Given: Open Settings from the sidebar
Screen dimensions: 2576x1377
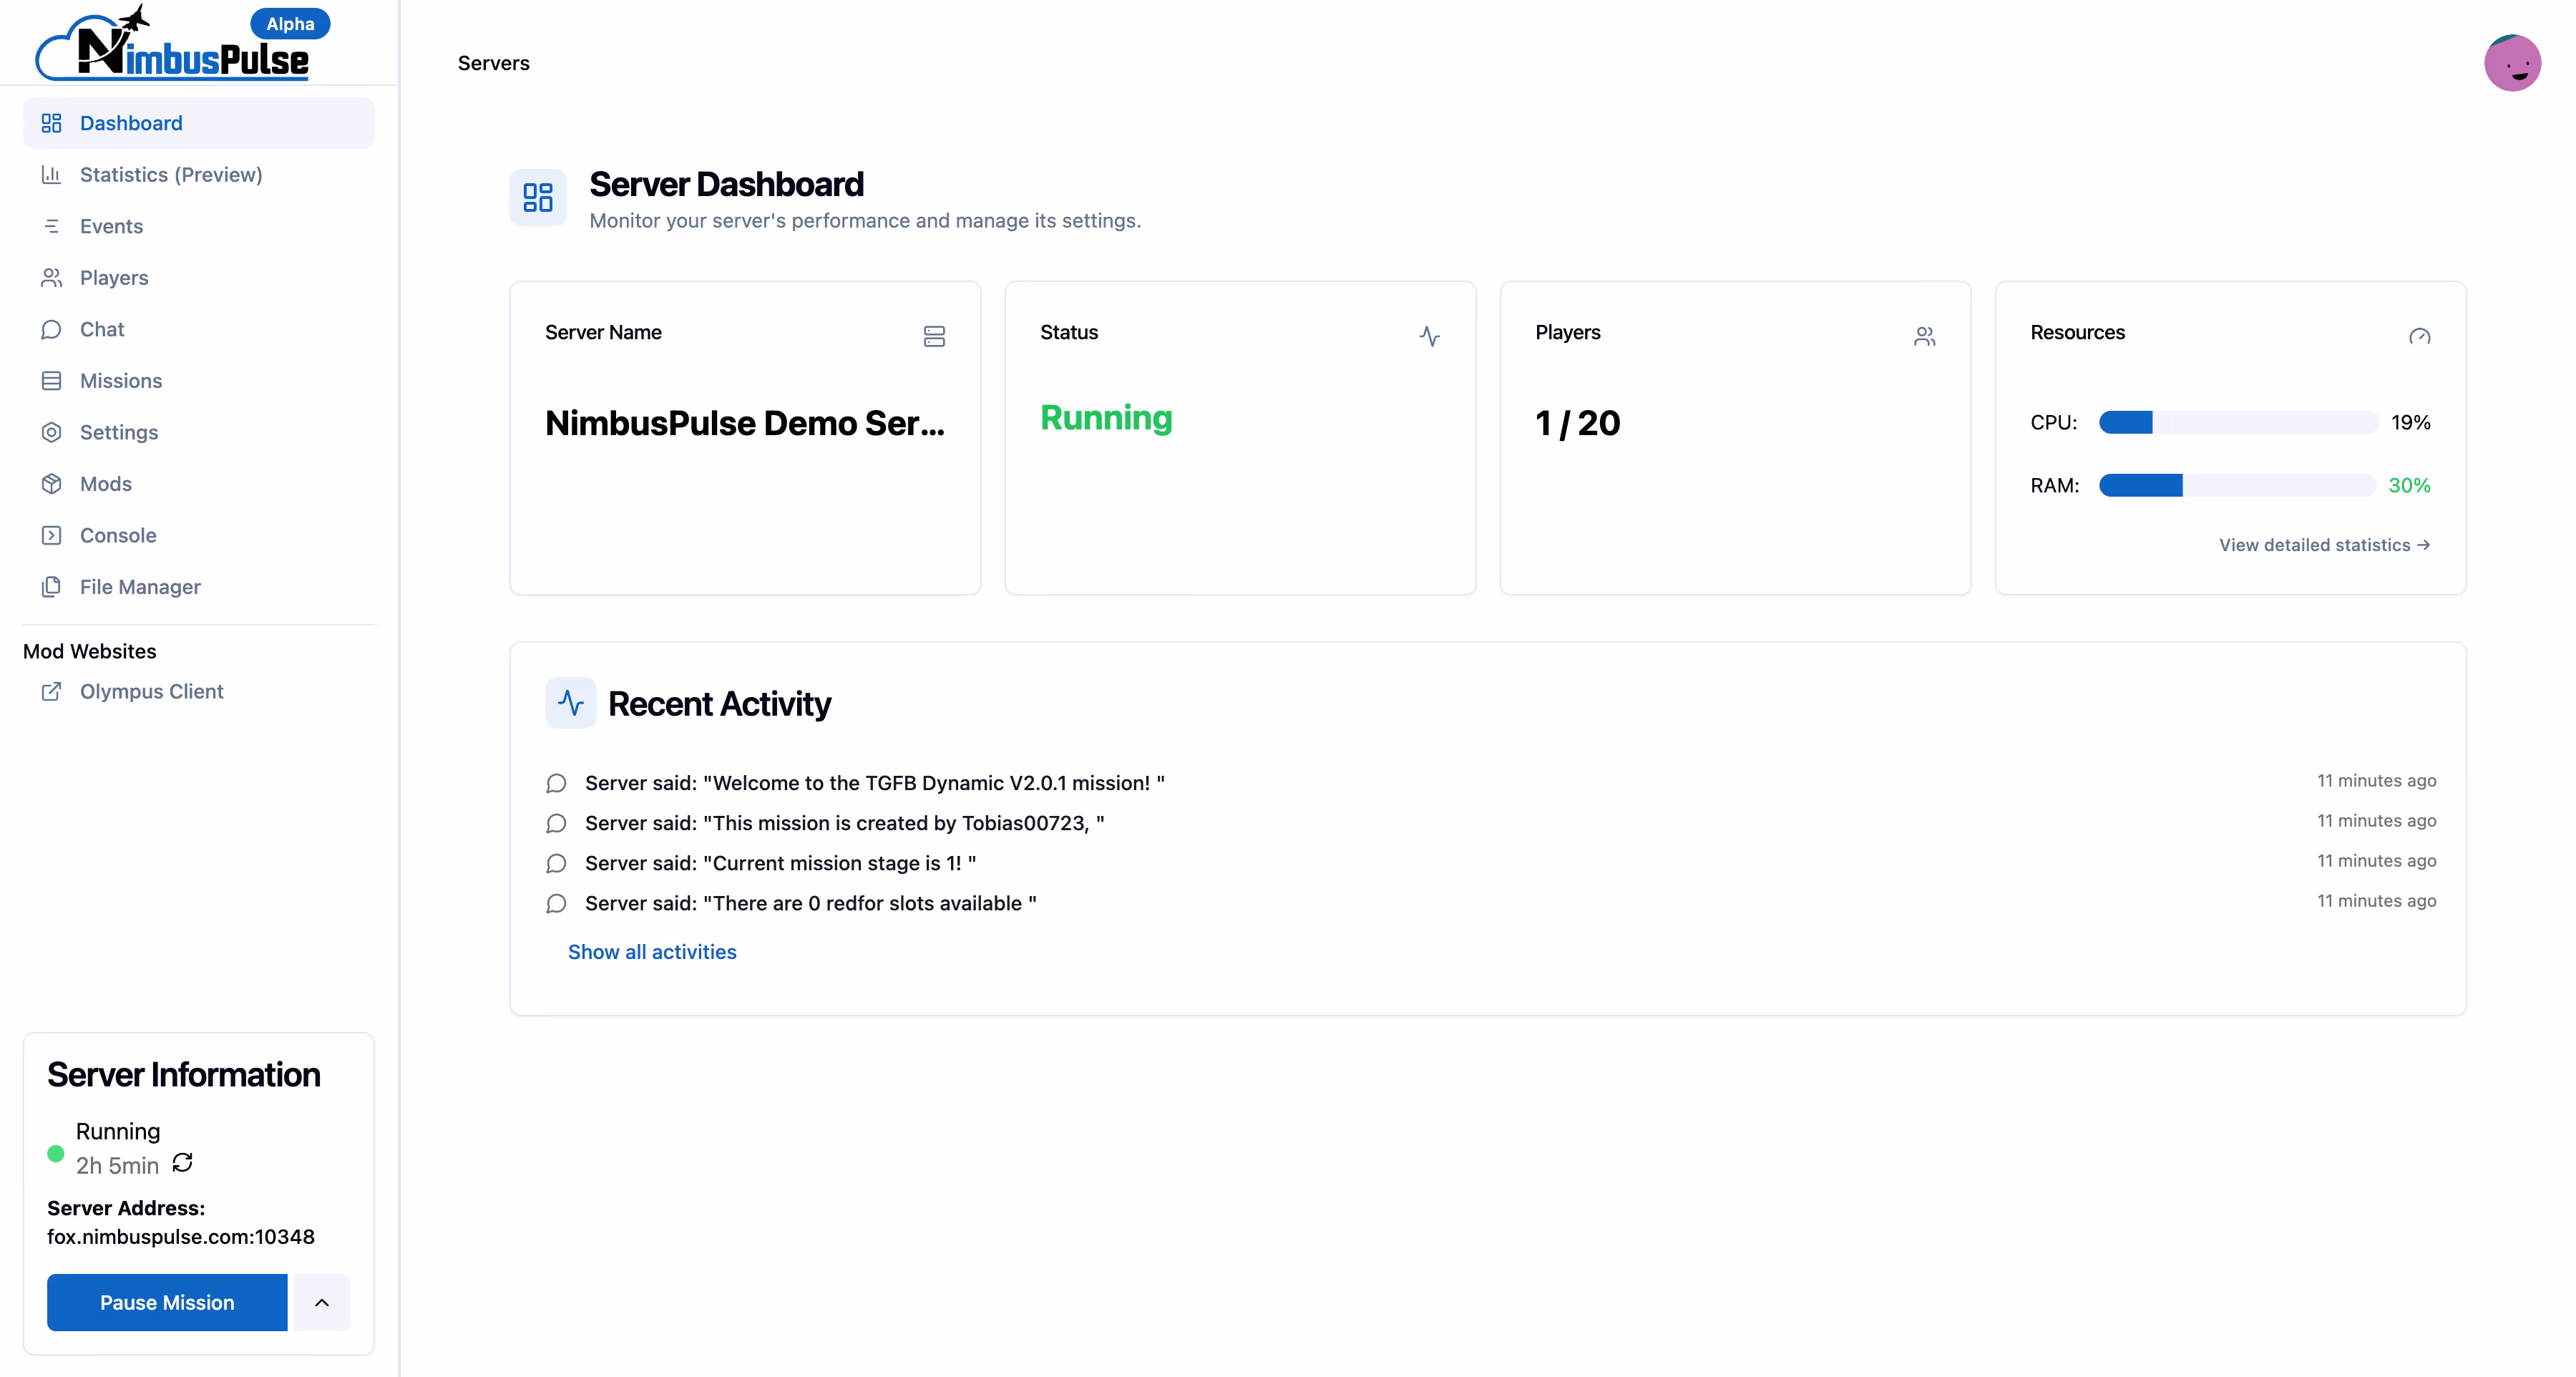Looking at the screenshot, I should click(199, 432).
